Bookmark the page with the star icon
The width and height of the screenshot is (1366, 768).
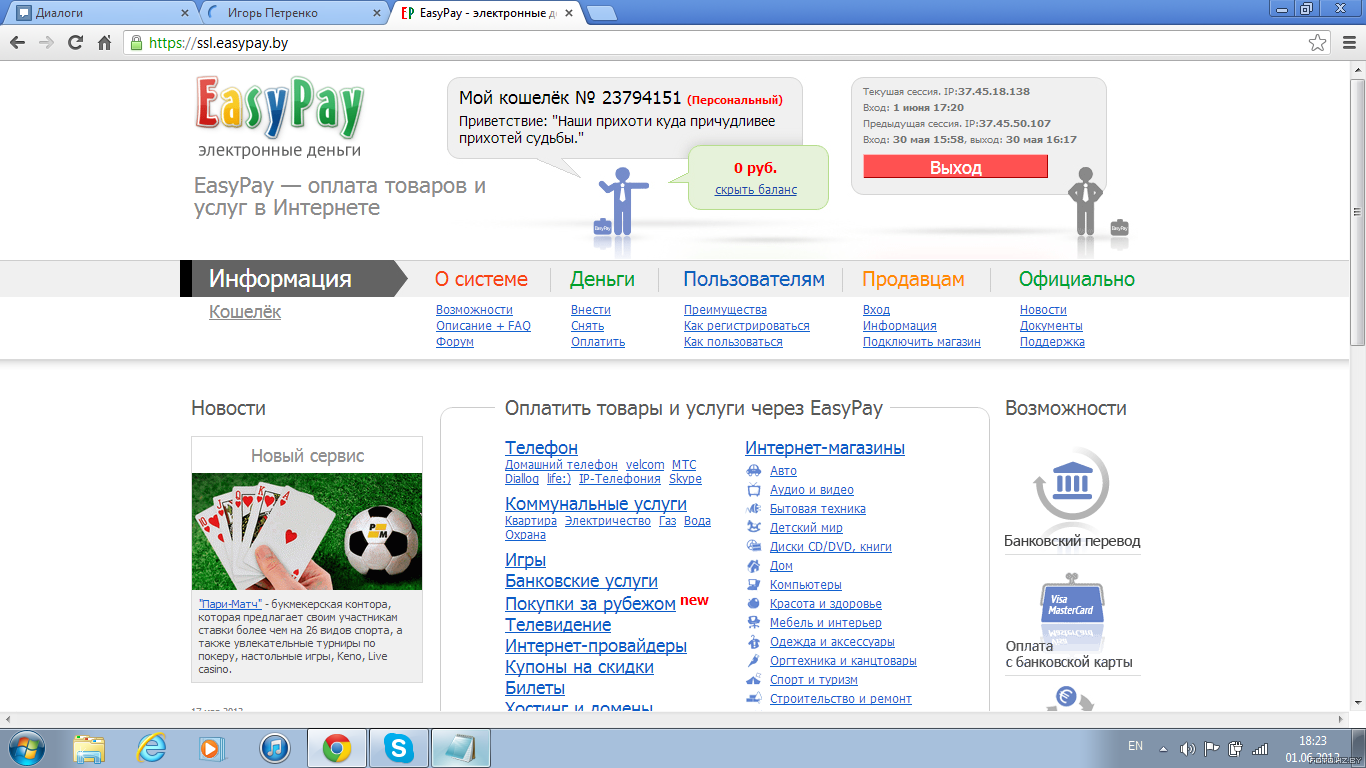(1318, 43)
